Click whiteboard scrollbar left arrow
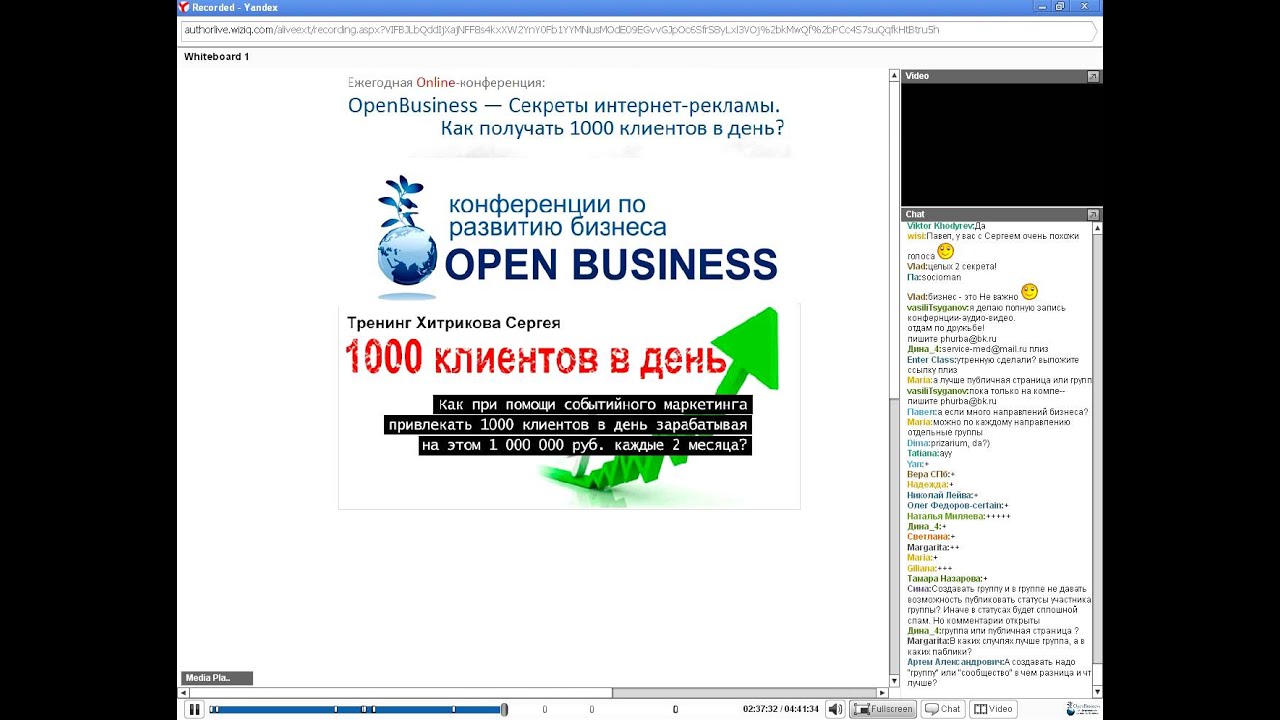The image size is (1280, 720). tap(183, 692)
